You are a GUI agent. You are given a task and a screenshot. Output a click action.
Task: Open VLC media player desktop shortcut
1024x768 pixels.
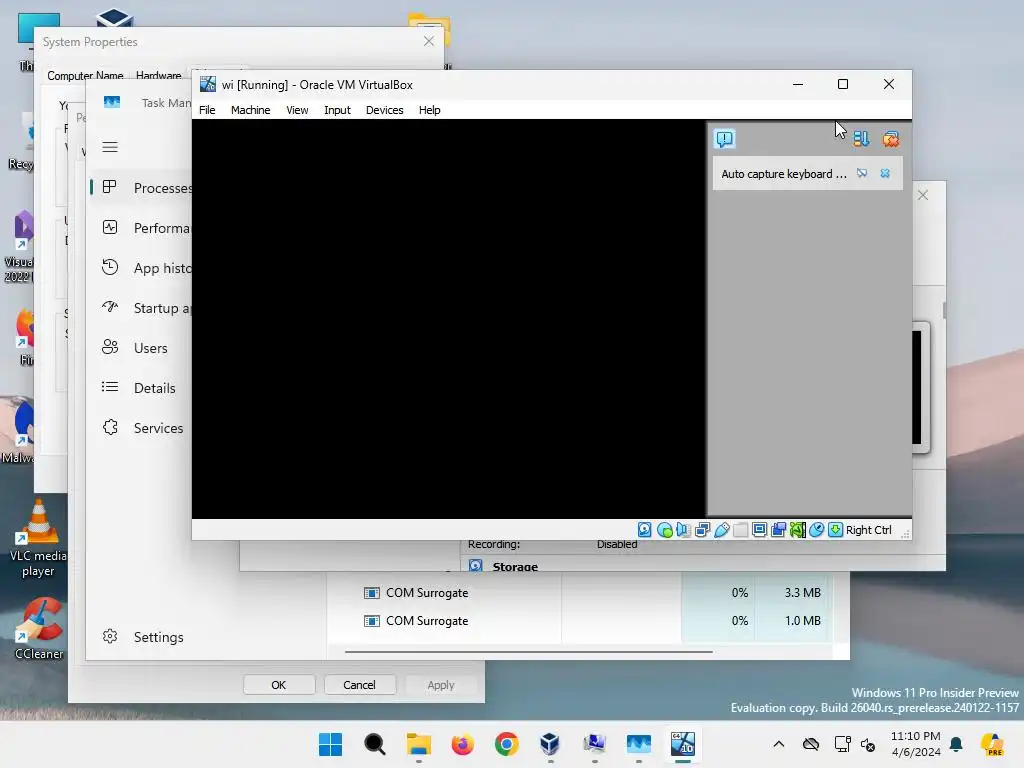coord(37,538)
